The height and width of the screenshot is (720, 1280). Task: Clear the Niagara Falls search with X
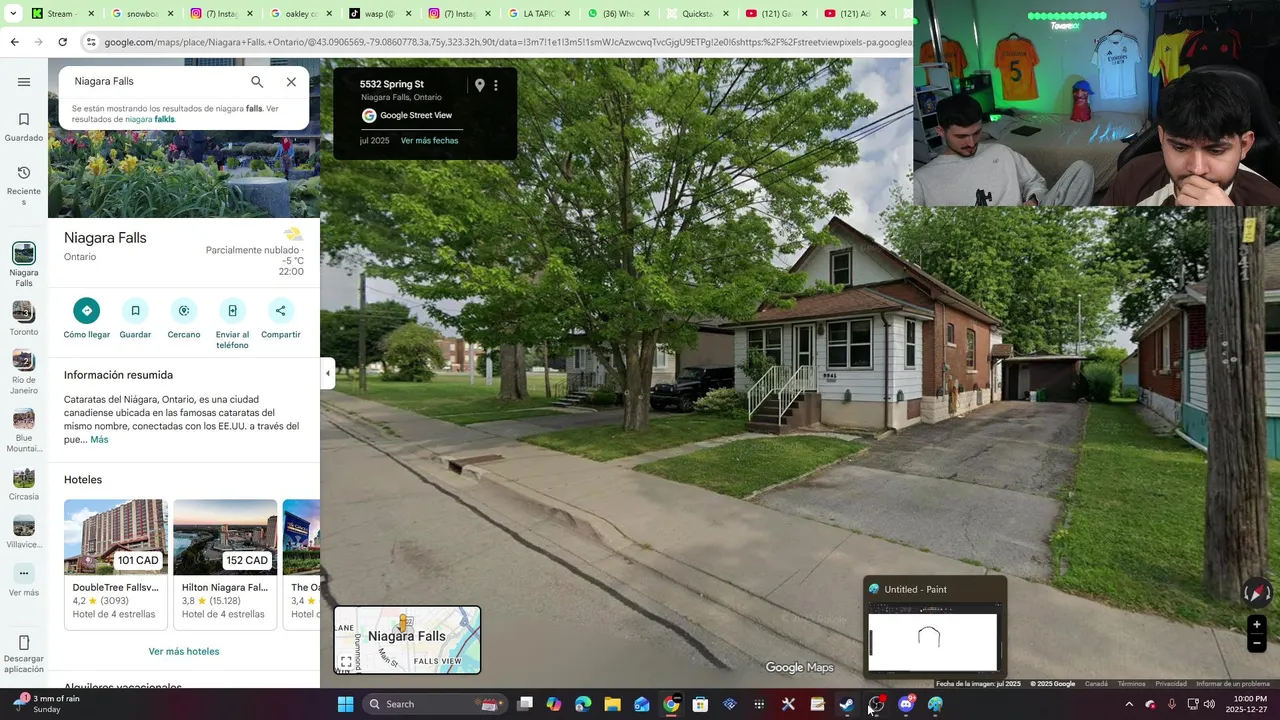[291, 82]
